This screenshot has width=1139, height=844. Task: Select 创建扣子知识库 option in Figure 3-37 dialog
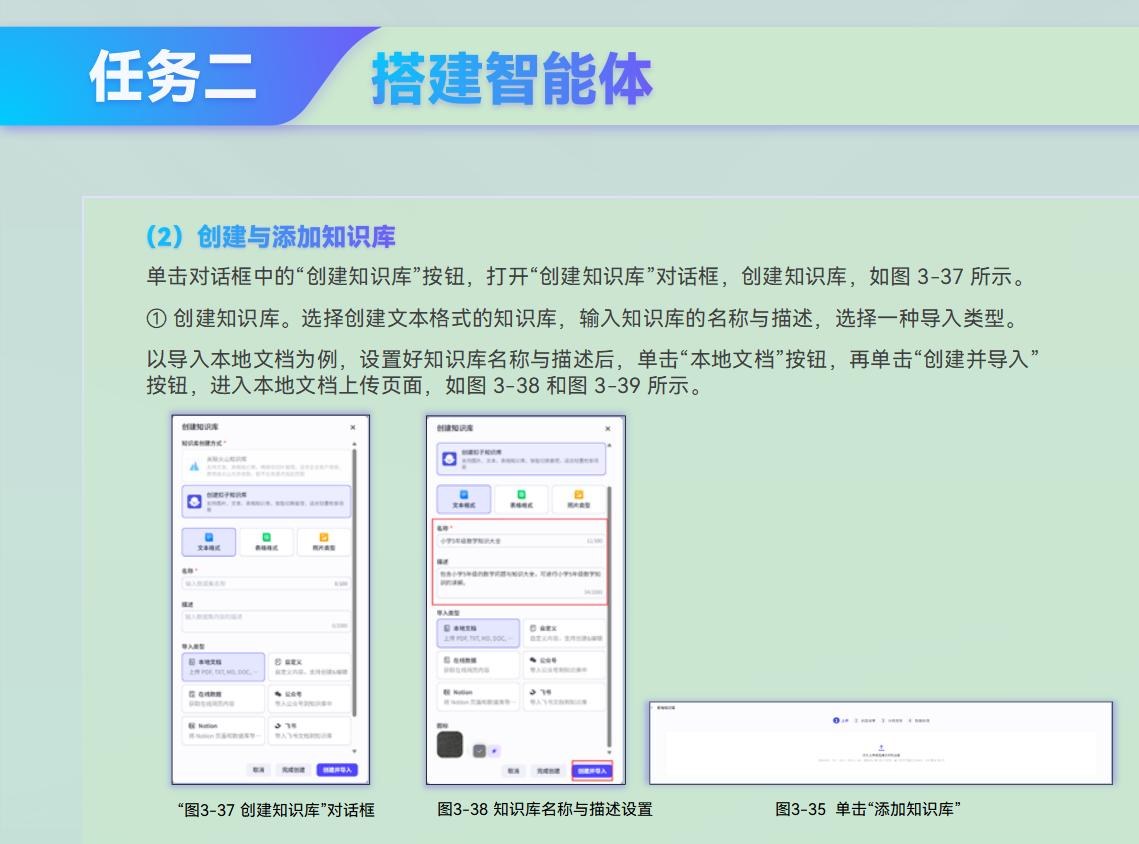point(266,501)
